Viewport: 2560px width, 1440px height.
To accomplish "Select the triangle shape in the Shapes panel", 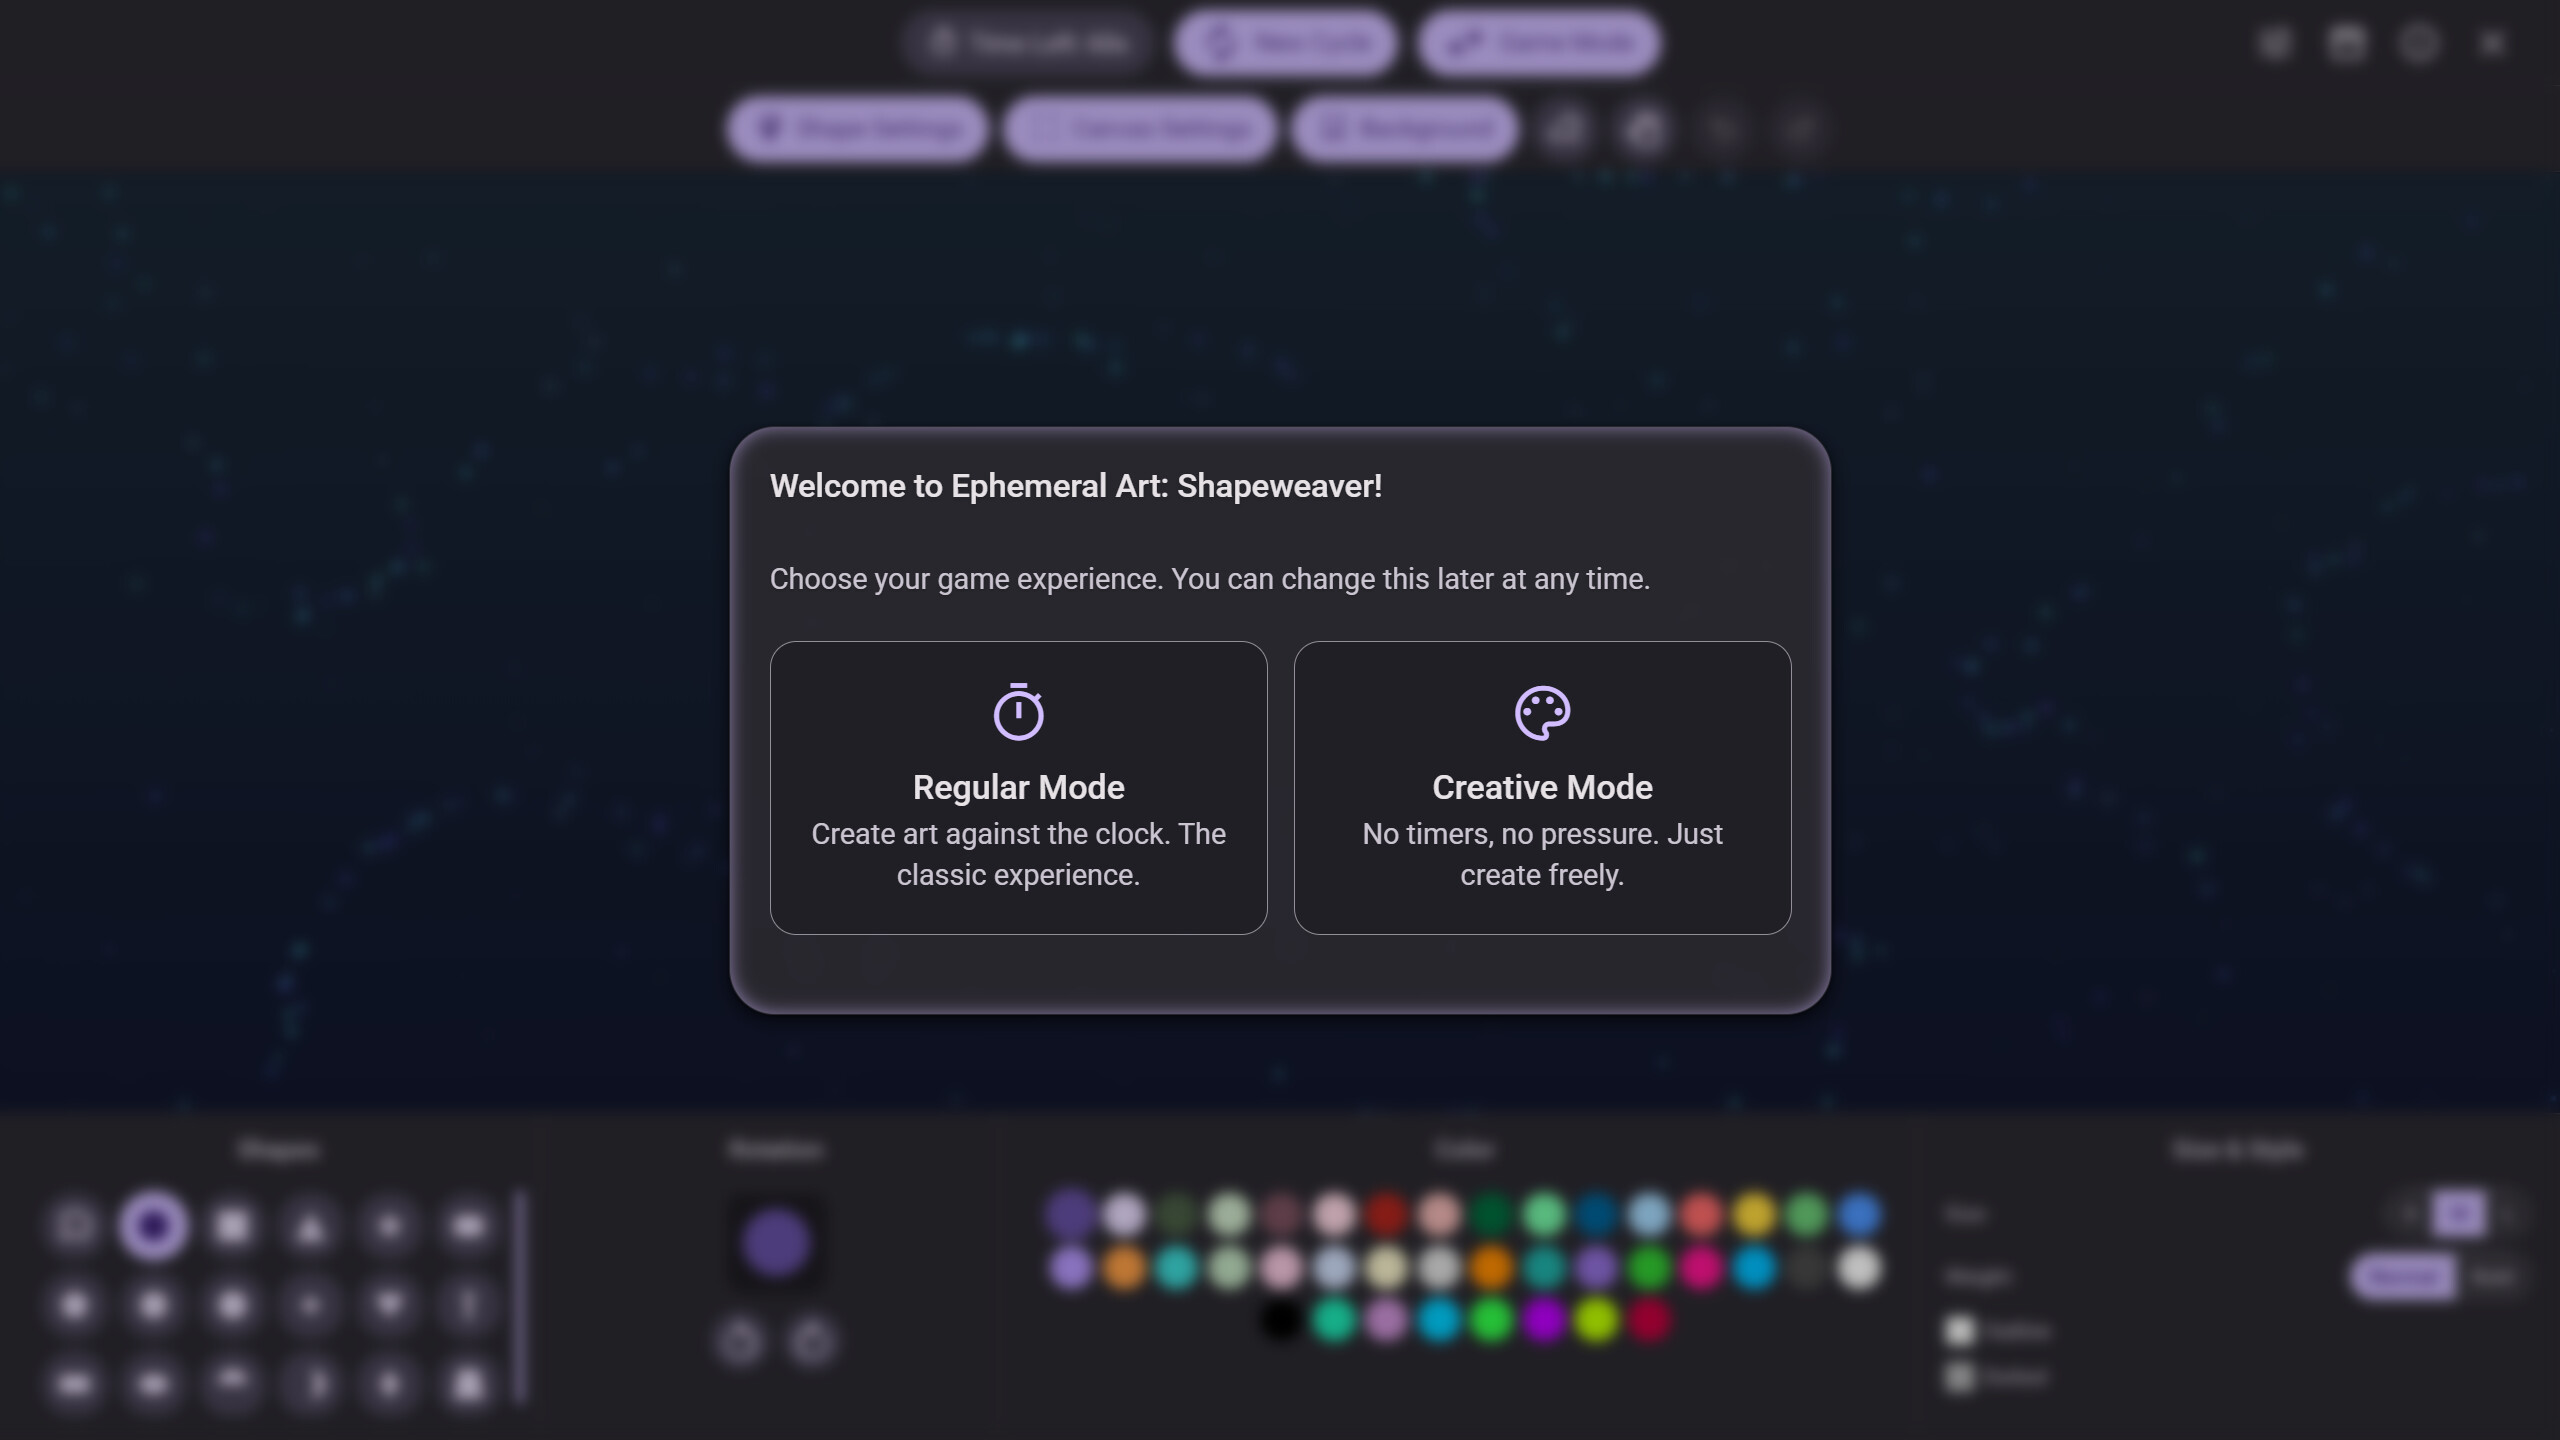I will 310,1225.
